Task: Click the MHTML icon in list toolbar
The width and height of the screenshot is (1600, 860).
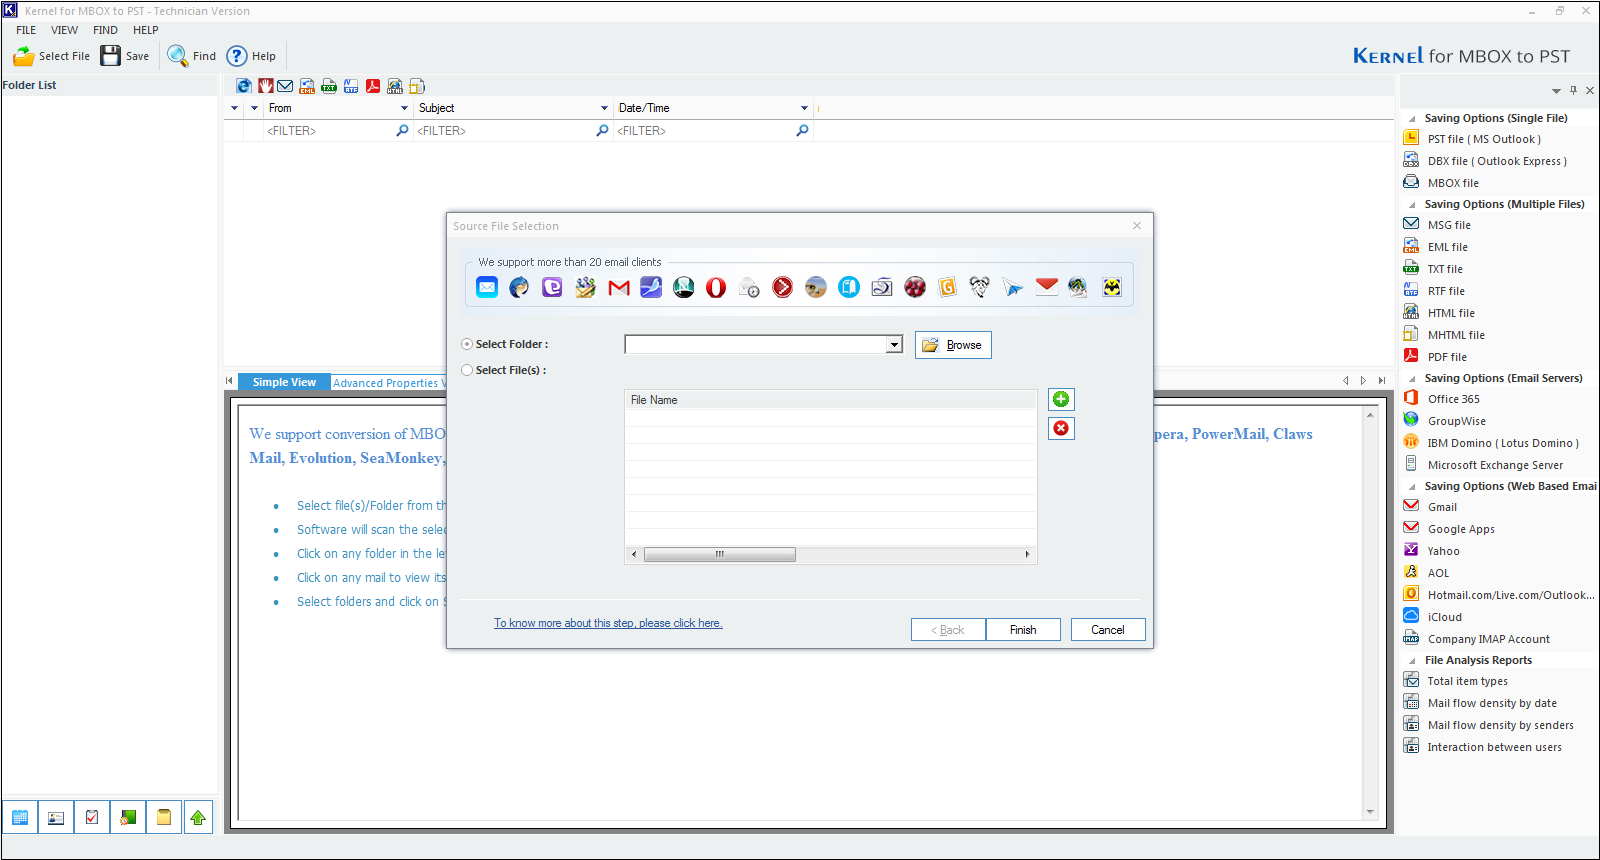Action: [x=417, y=86]
